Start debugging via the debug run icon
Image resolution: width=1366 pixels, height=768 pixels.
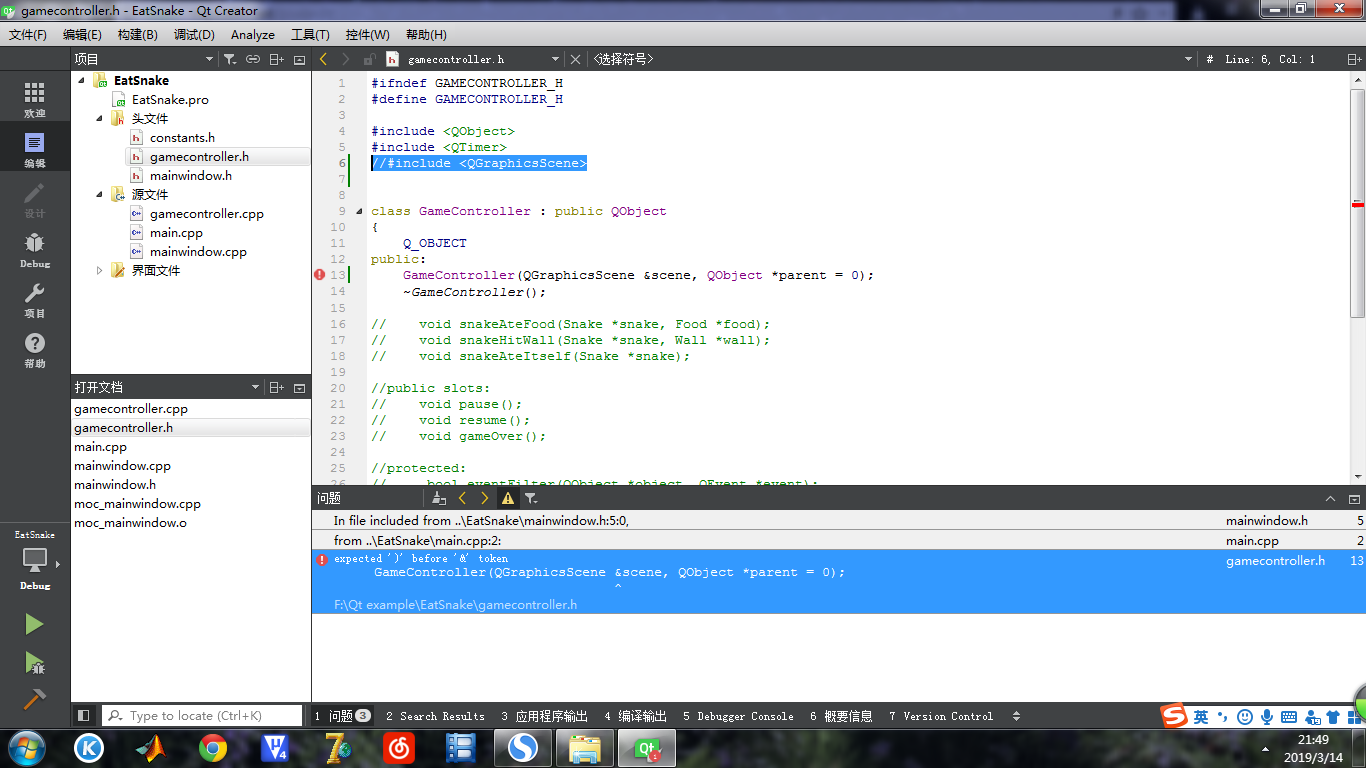coord(33,660)
